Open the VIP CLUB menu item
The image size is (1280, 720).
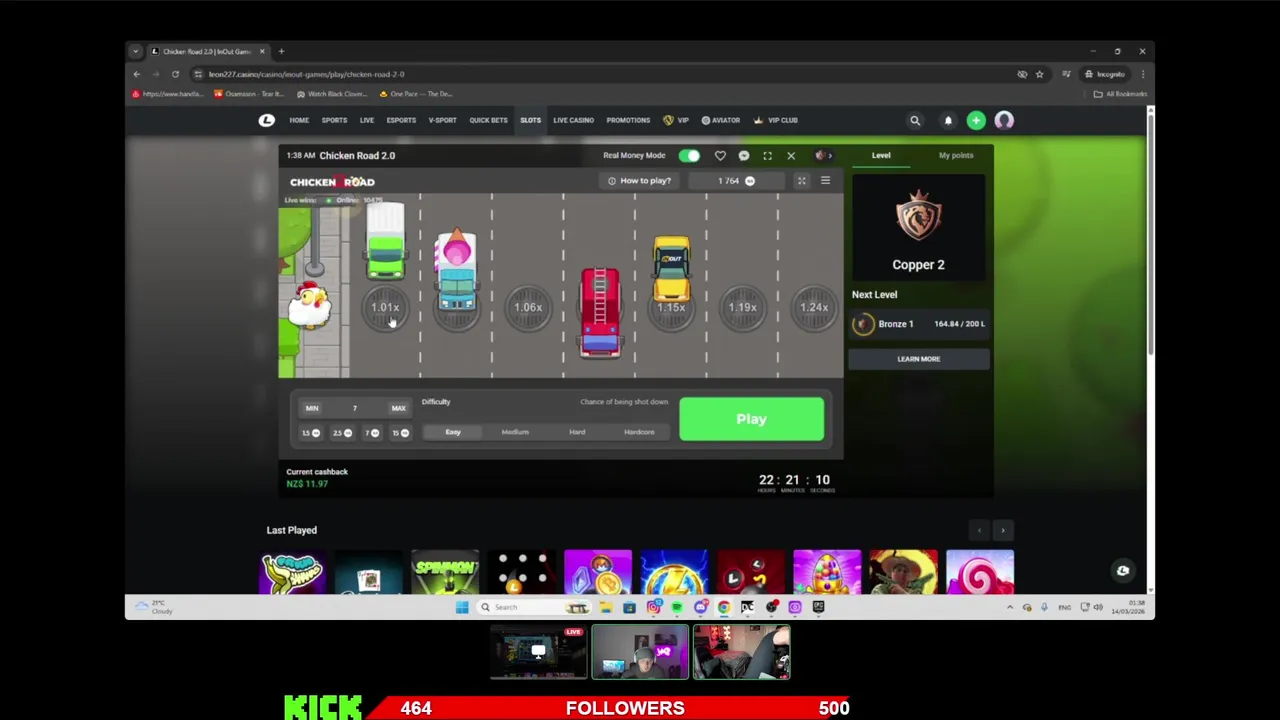pos(776,120)
